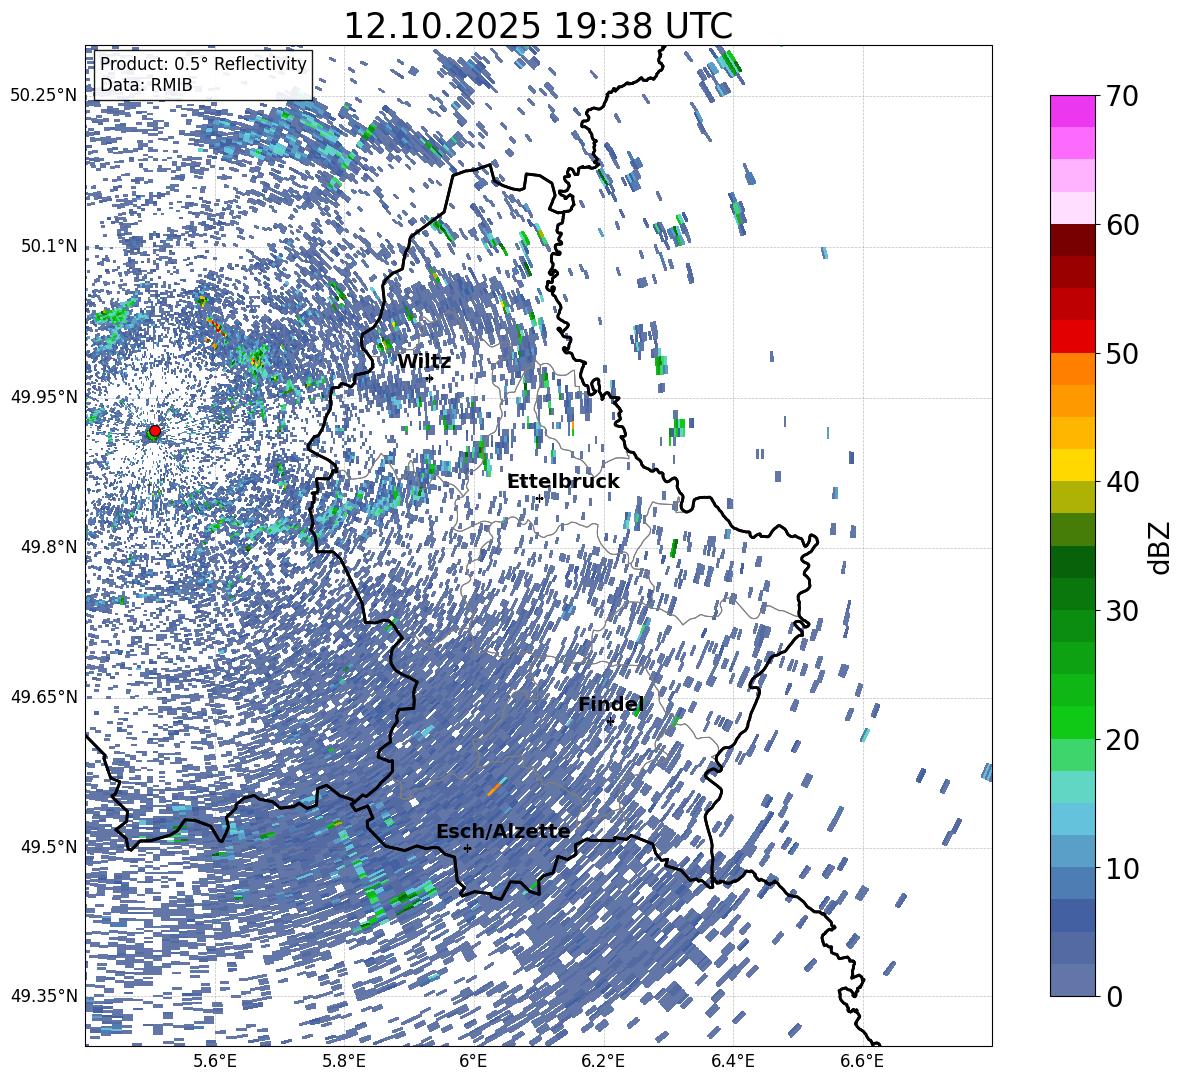The height and width of the screenshot is (1081, 1184).
Task: Click the cross marker below Esch/Alzette
Action: 467,848
